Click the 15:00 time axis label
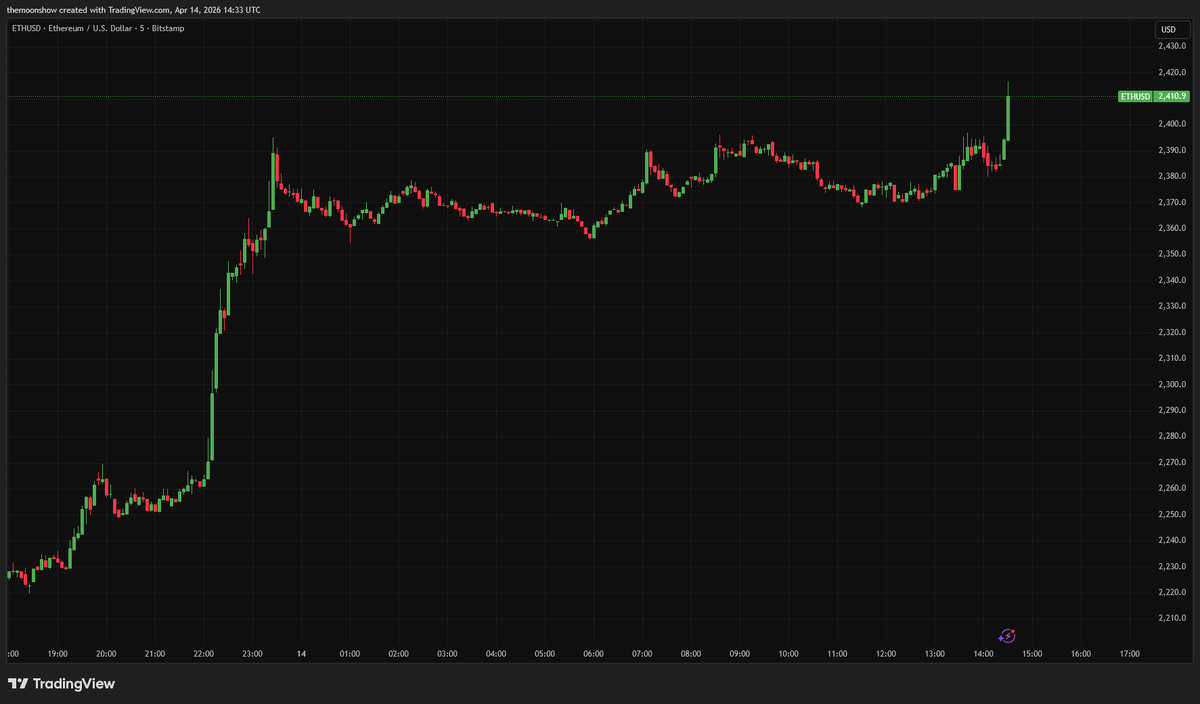Screen dimensions: 1200x704 tap(1033, 654)
